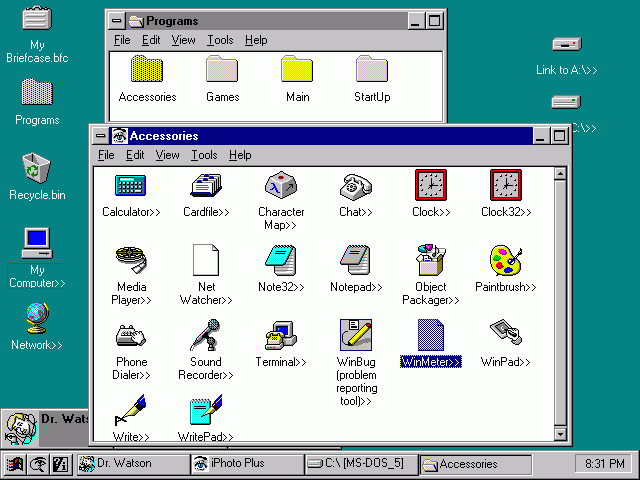Select the Link to A:\ drive icon

567,44
